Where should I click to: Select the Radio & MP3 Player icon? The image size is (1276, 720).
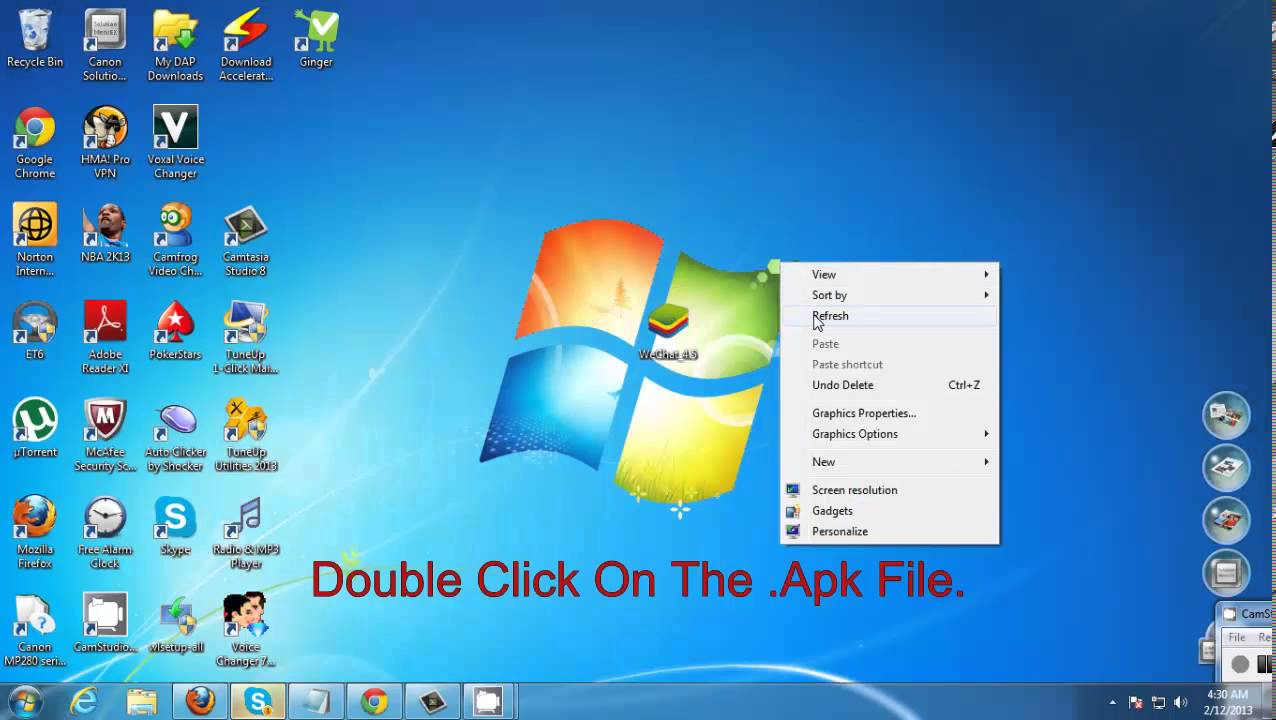(x=246, y=534)
